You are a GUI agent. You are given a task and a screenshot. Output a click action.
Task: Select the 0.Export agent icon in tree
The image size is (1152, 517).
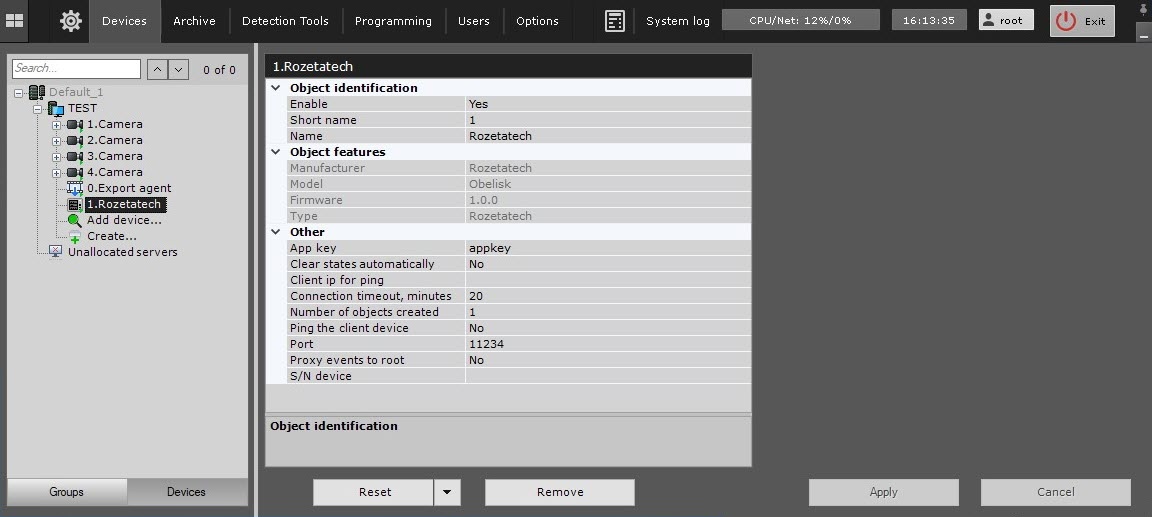coord(75,188)
